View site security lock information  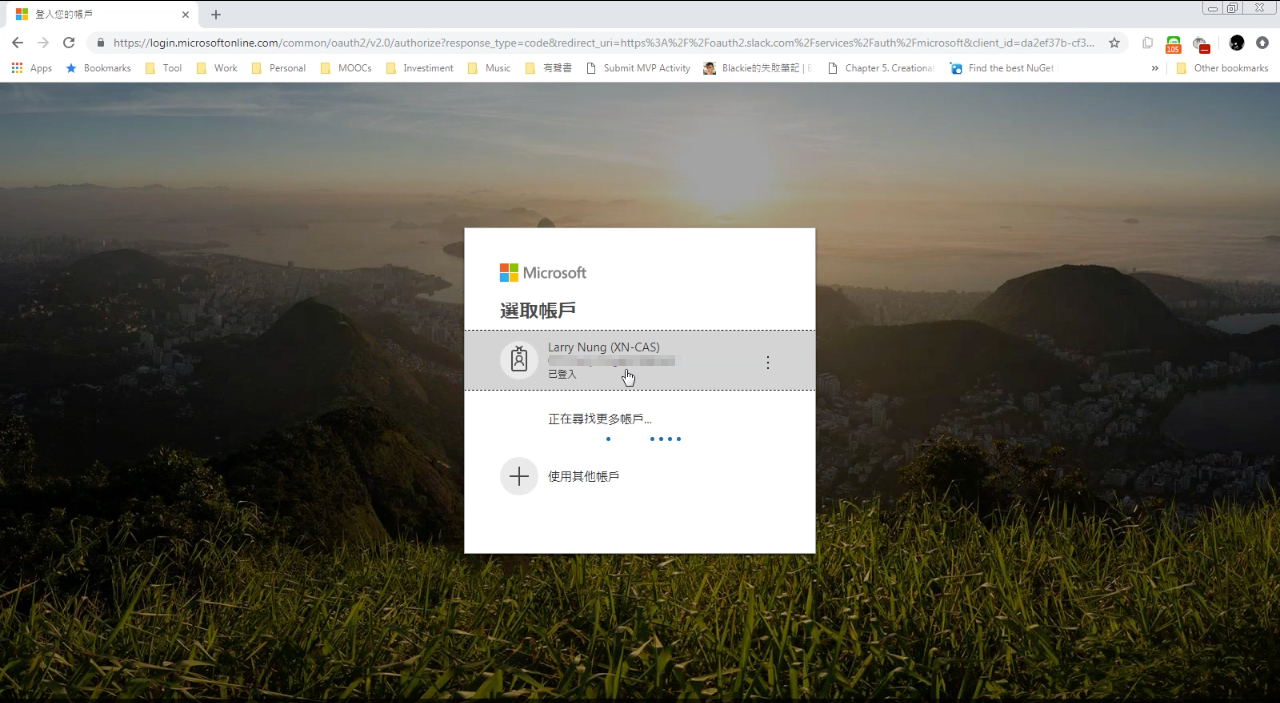pyautogui.click(x=100, y=43)
